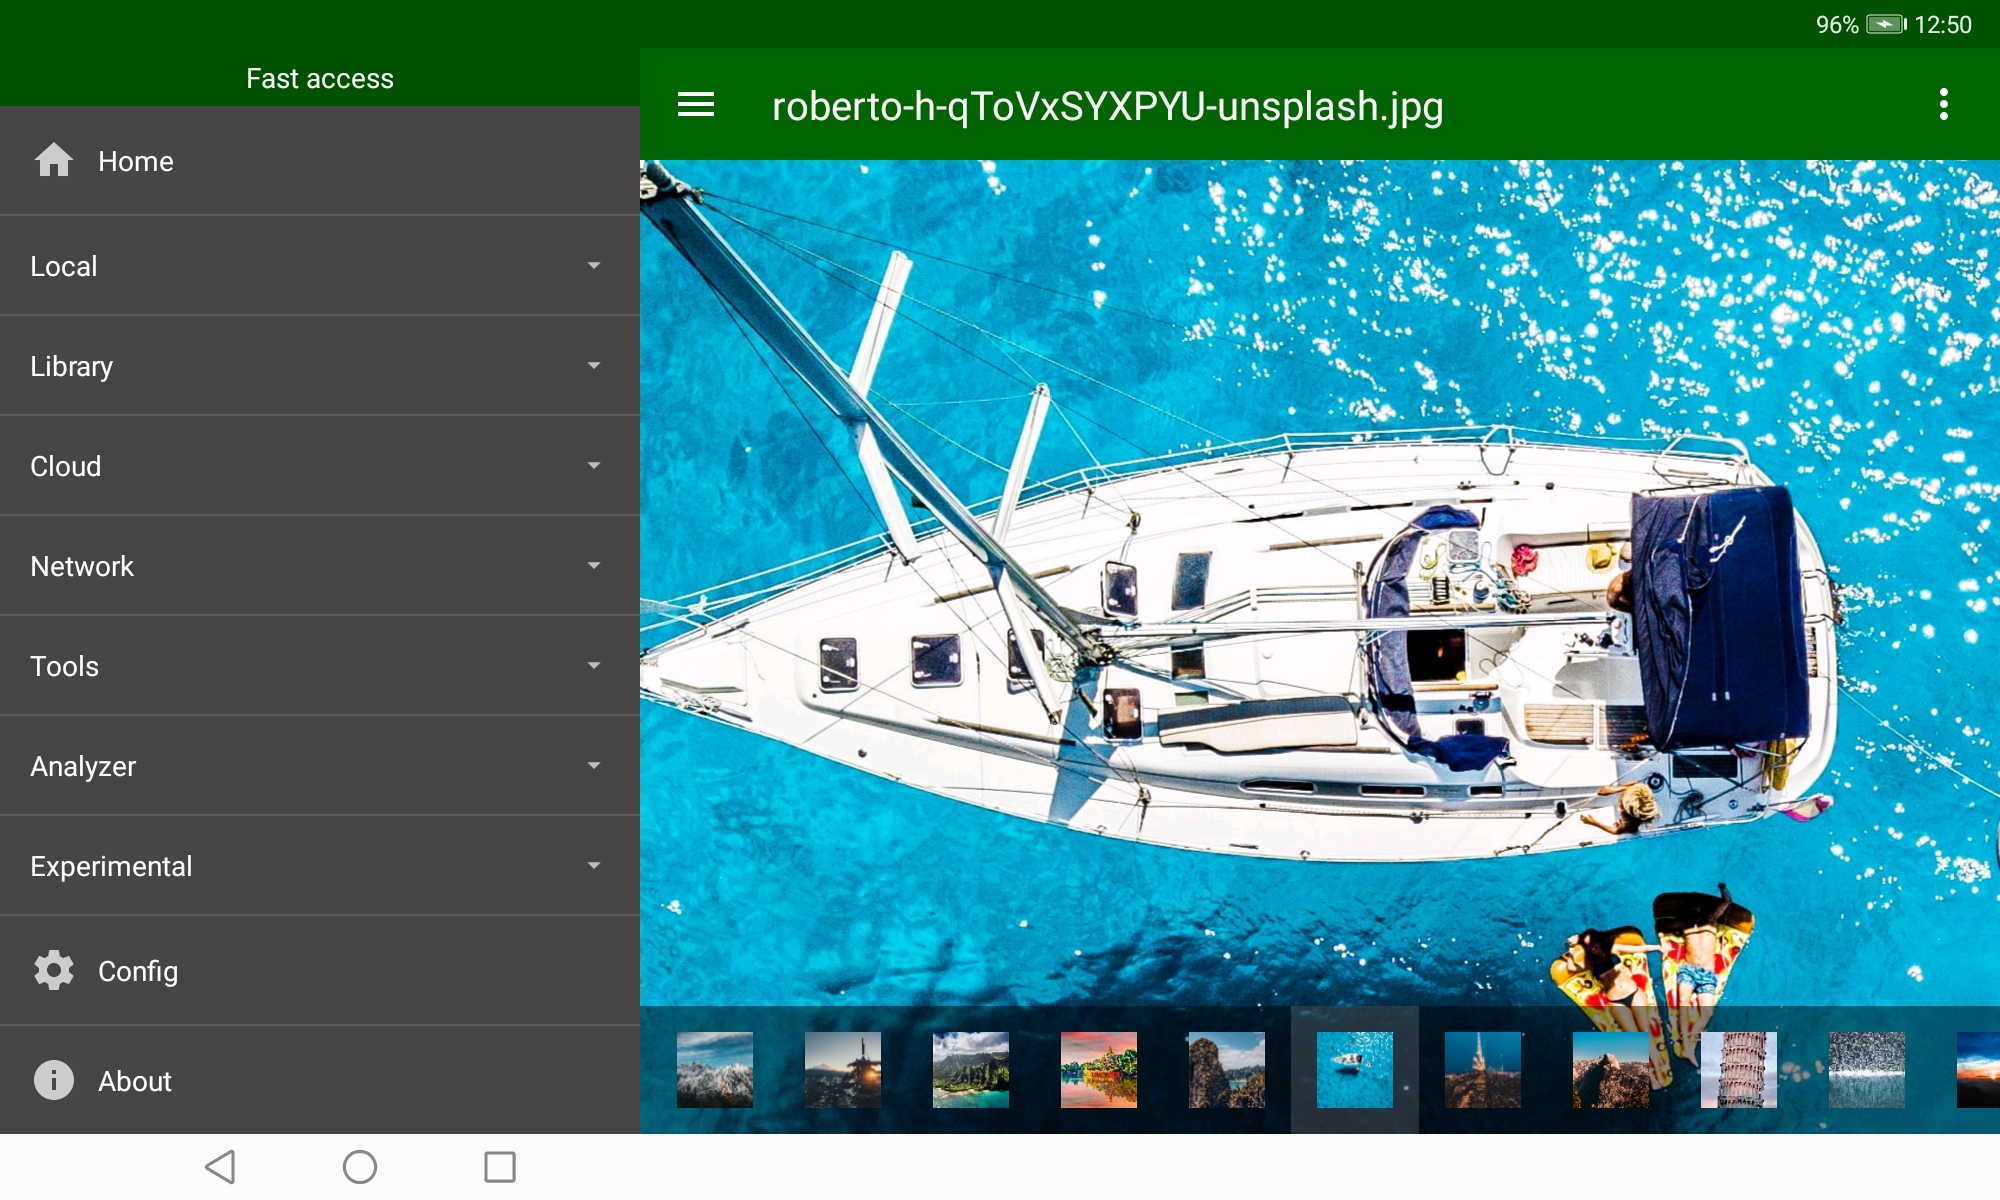Tap the Android recent apps square button

click(x=500, y=1167)
